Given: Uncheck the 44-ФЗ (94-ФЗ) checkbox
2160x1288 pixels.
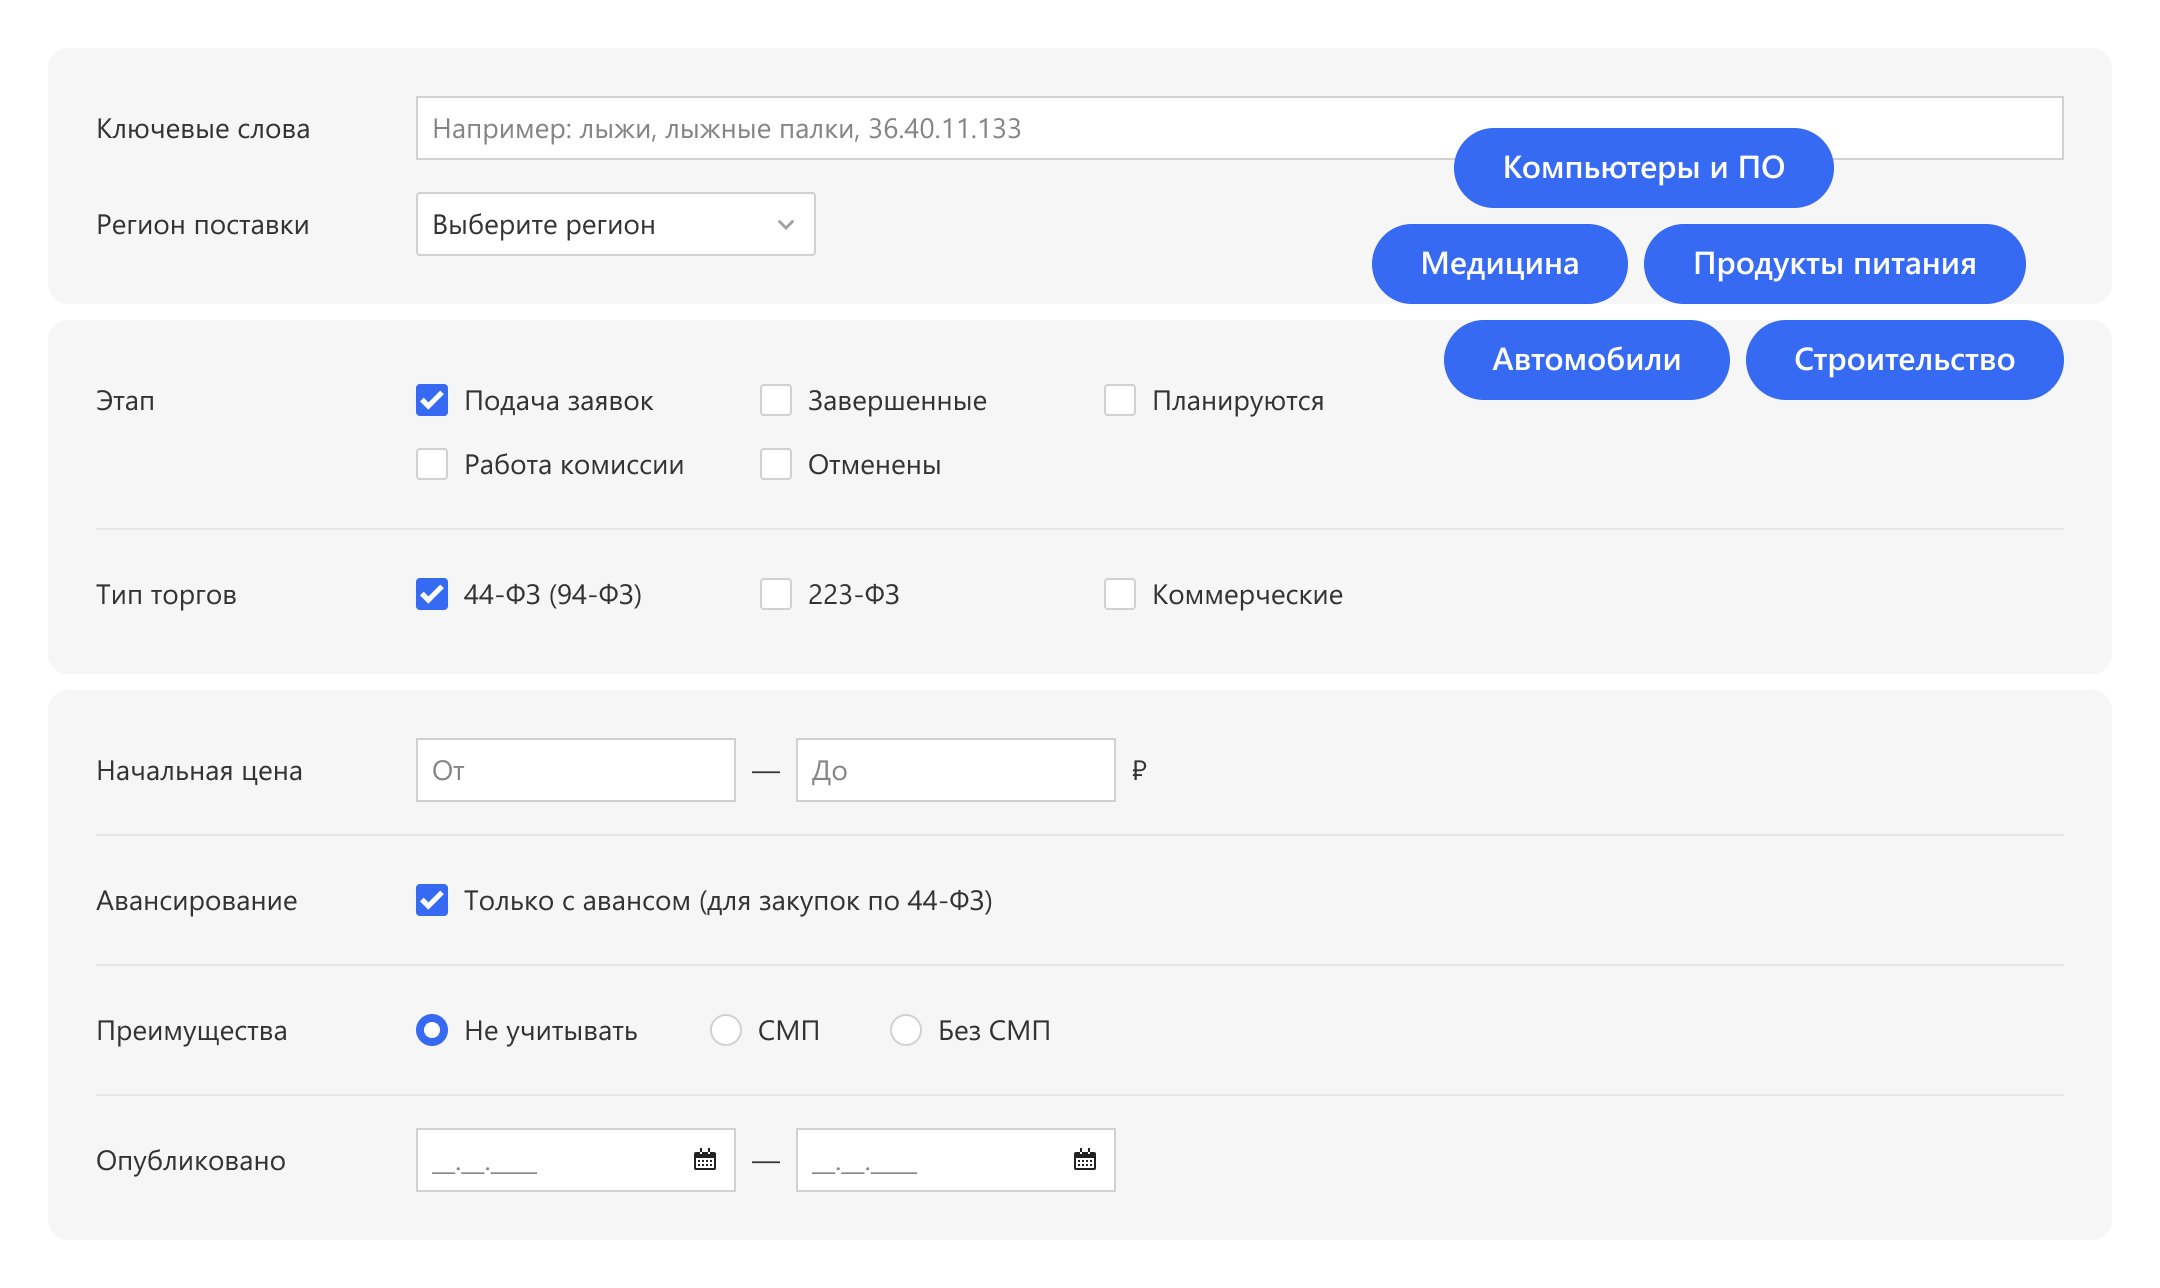Looking at the screenshot, I should [432, 595].
